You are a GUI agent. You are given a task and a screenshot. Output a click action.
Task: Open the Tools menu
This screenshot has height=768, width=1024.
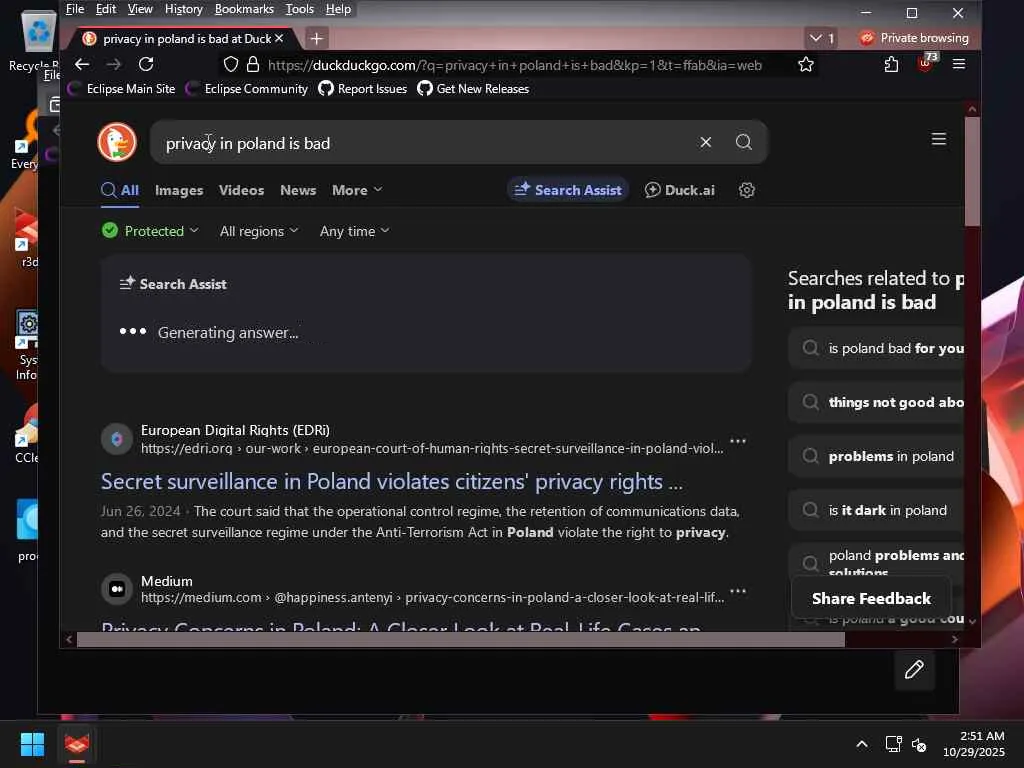click(x=300, y=9)
